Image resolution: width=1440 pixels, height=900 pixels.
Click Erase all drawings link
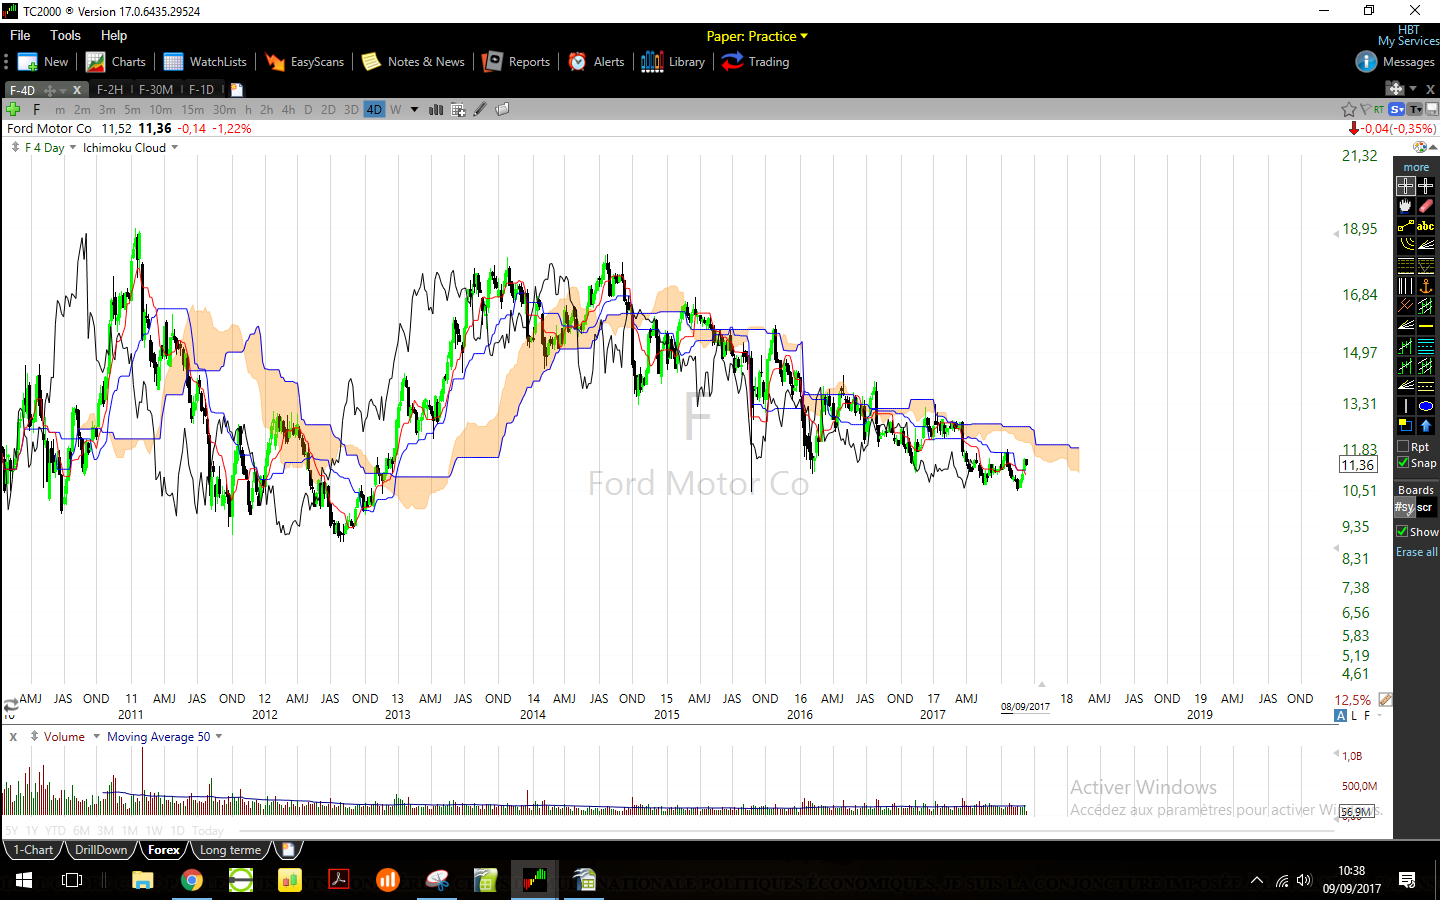[1417, 552]
